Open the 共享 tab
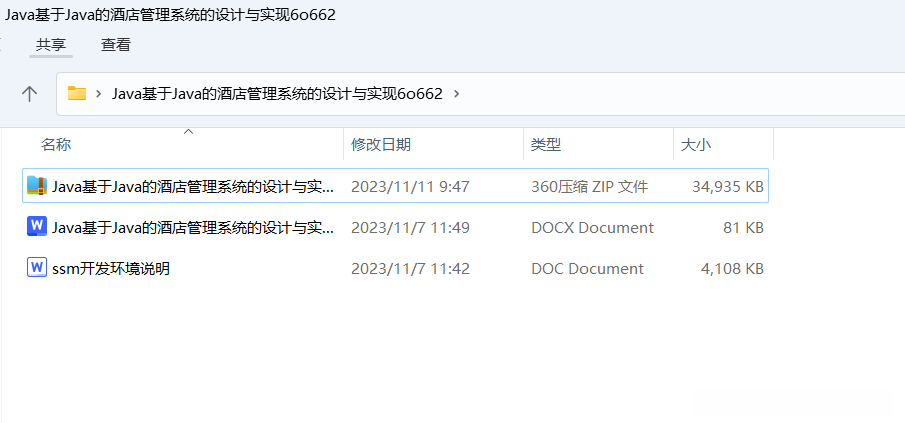Screen dimensions: 905x423 pyautogui.click(x=51, y=44)
